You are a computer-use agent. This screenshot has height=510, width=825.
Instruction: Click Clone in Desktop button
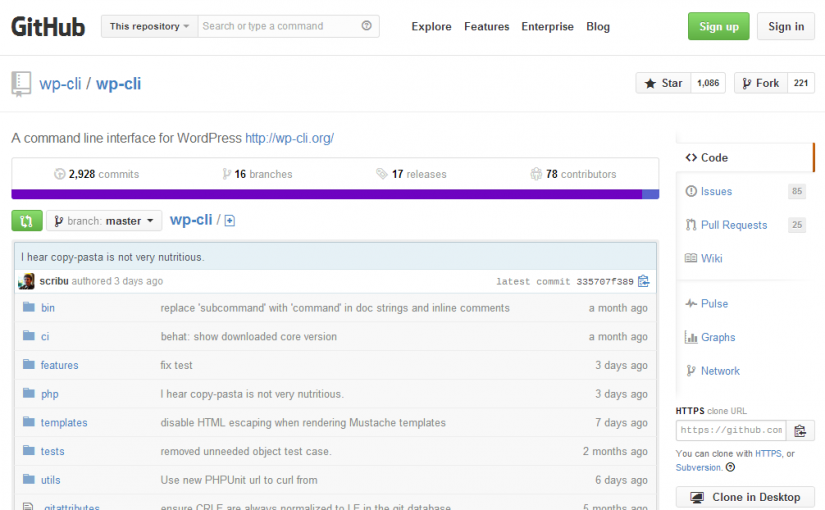pyautogui.click(x=745, y=497)
